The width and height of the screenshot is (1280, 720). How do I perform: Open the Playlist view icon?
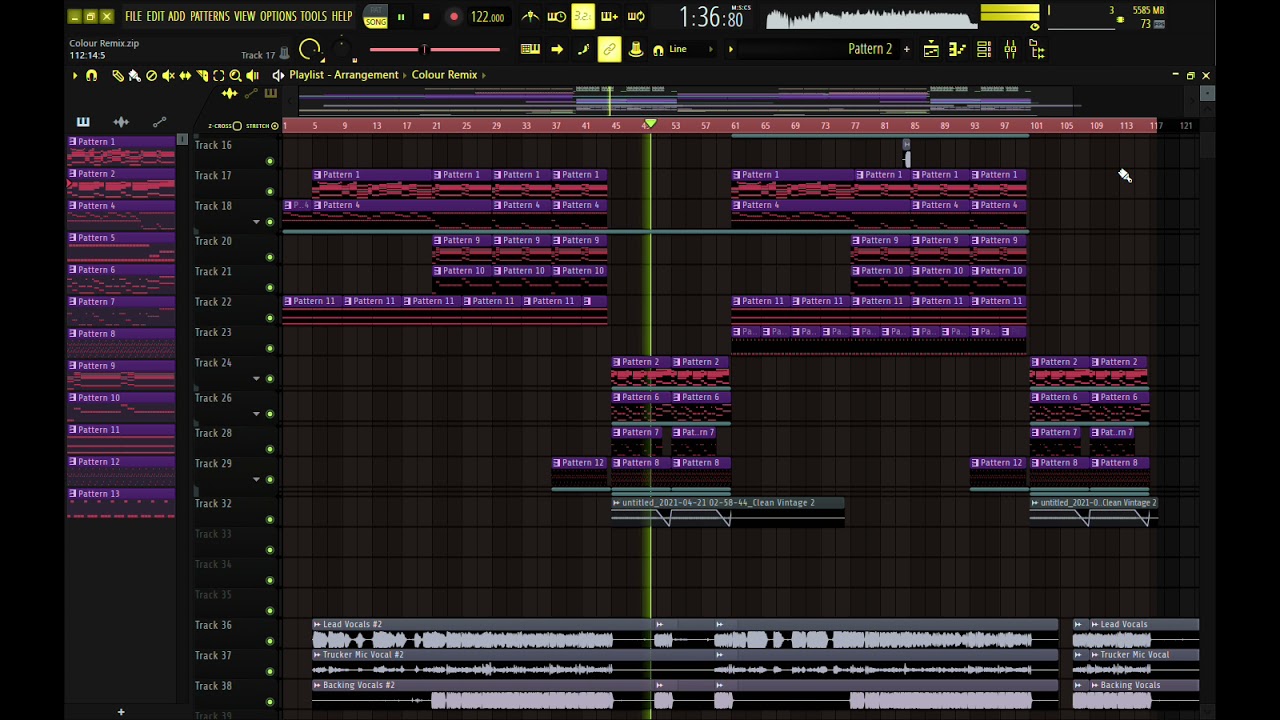(931, 49)
